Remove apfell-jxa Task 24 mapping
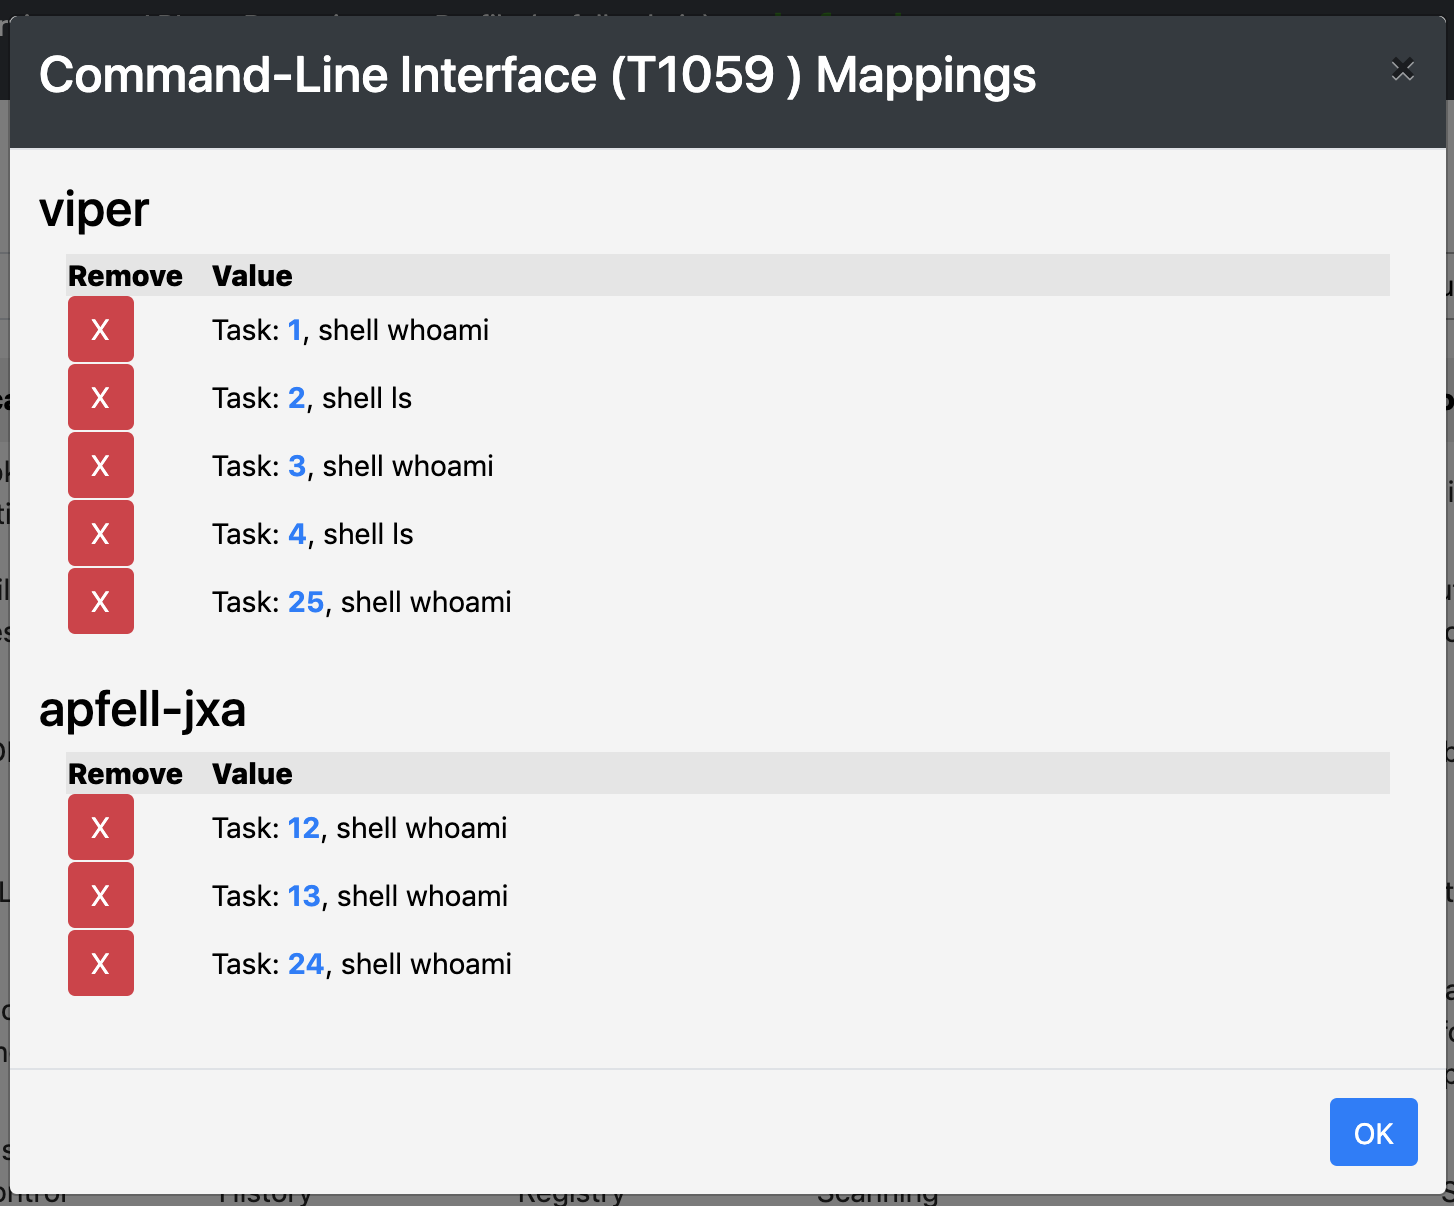The width and height of the screenshot is (1454, 1206). pos(100,964)
